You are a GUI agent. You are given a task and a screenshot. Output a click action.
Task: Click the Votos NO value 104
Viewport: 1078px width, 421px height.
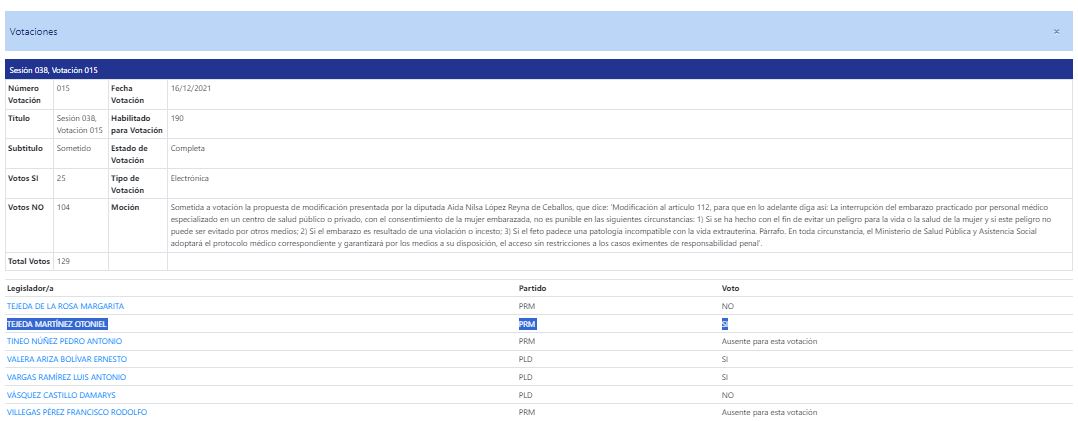click(x=65, y=206)
